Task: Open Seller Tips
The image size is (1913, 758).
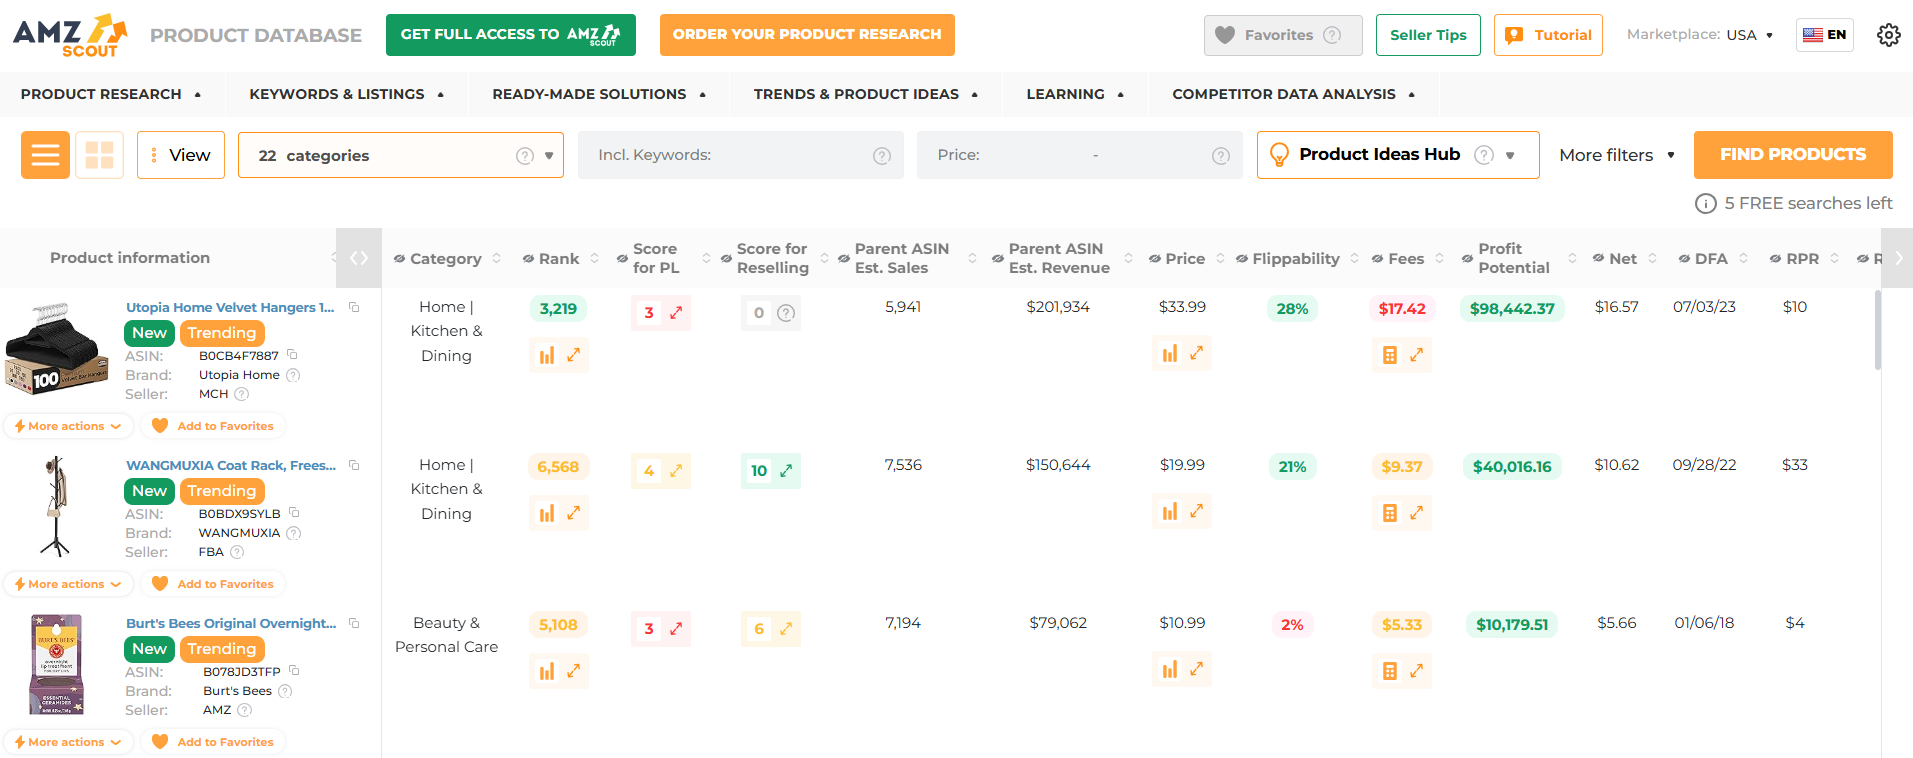Action: [x=1428, y=35]
